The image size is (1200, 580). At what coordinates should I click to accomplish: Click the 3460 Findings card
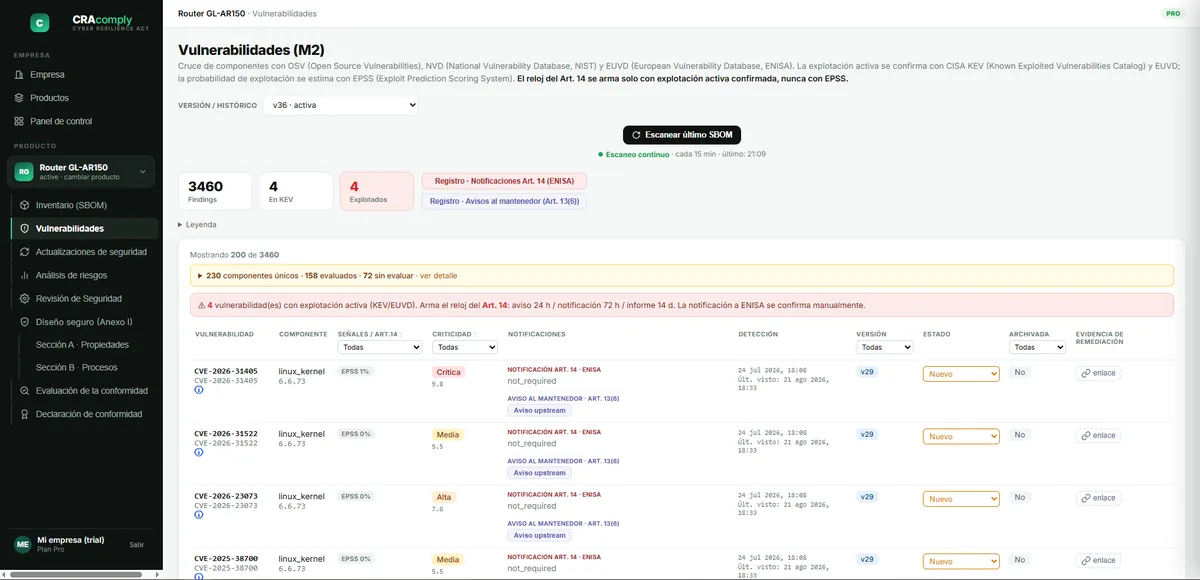[215, 191]
